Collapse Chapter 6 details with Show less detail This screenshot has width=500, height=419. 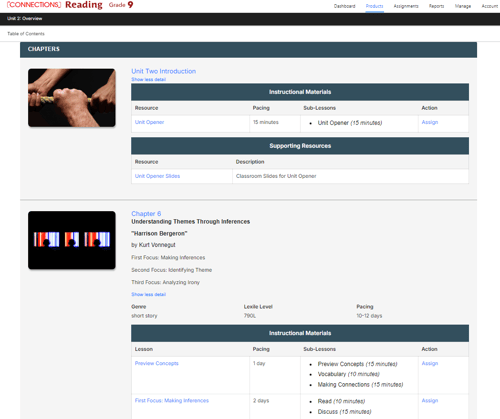148,294
